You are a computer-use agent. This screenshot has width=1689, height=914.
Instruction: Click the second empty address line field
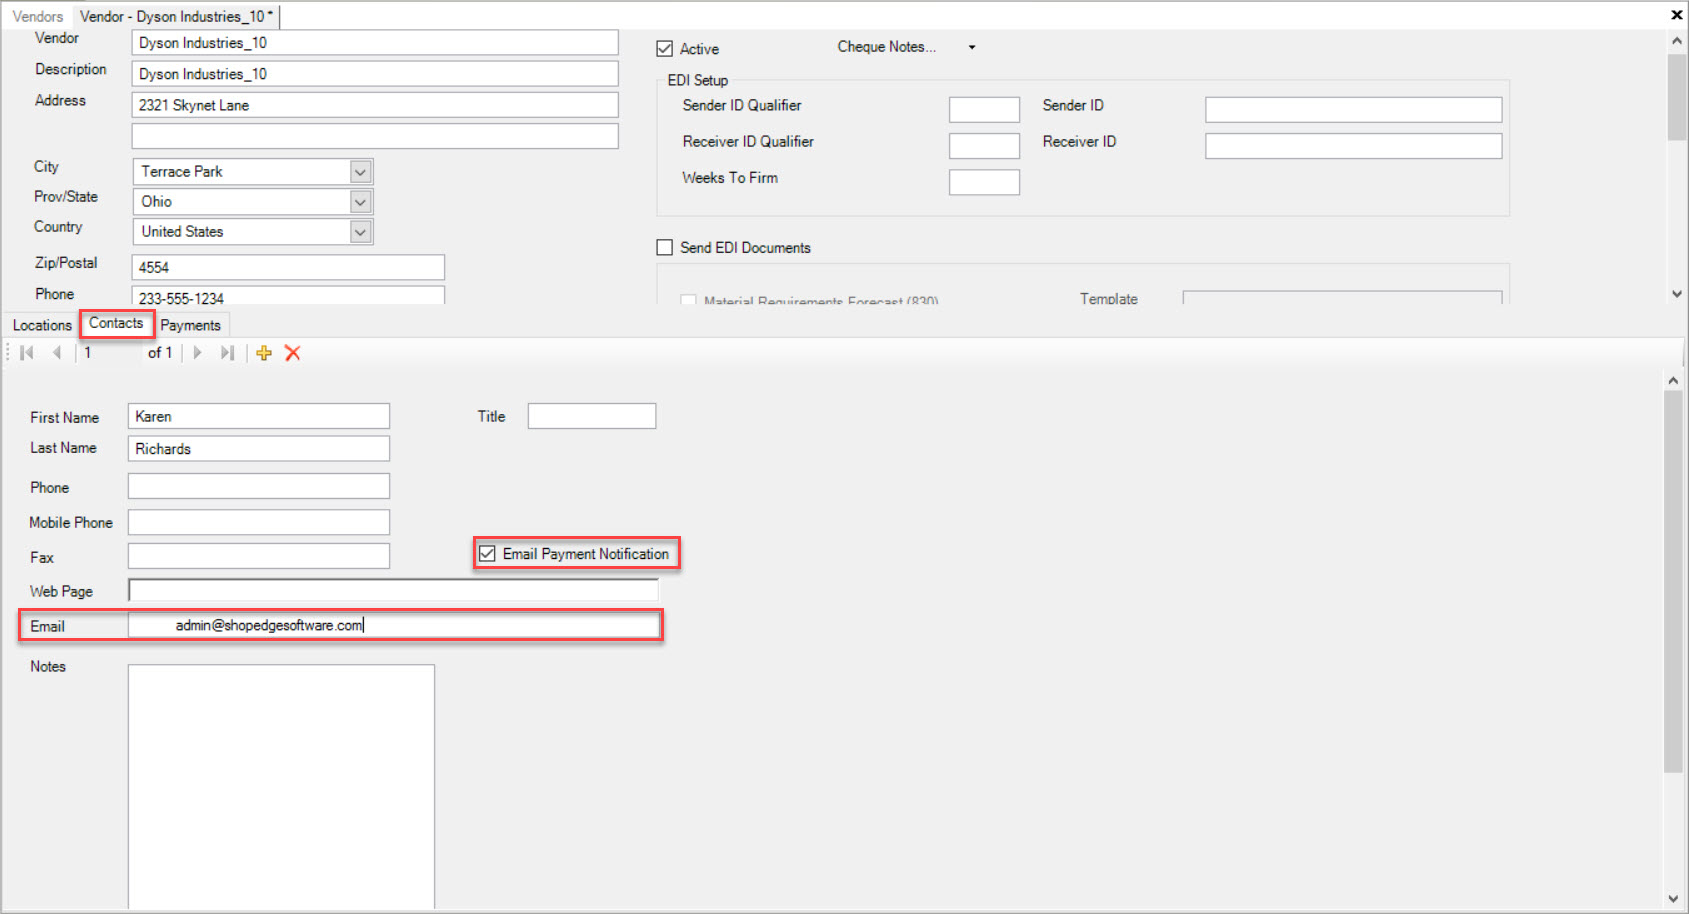pos(375,135)
